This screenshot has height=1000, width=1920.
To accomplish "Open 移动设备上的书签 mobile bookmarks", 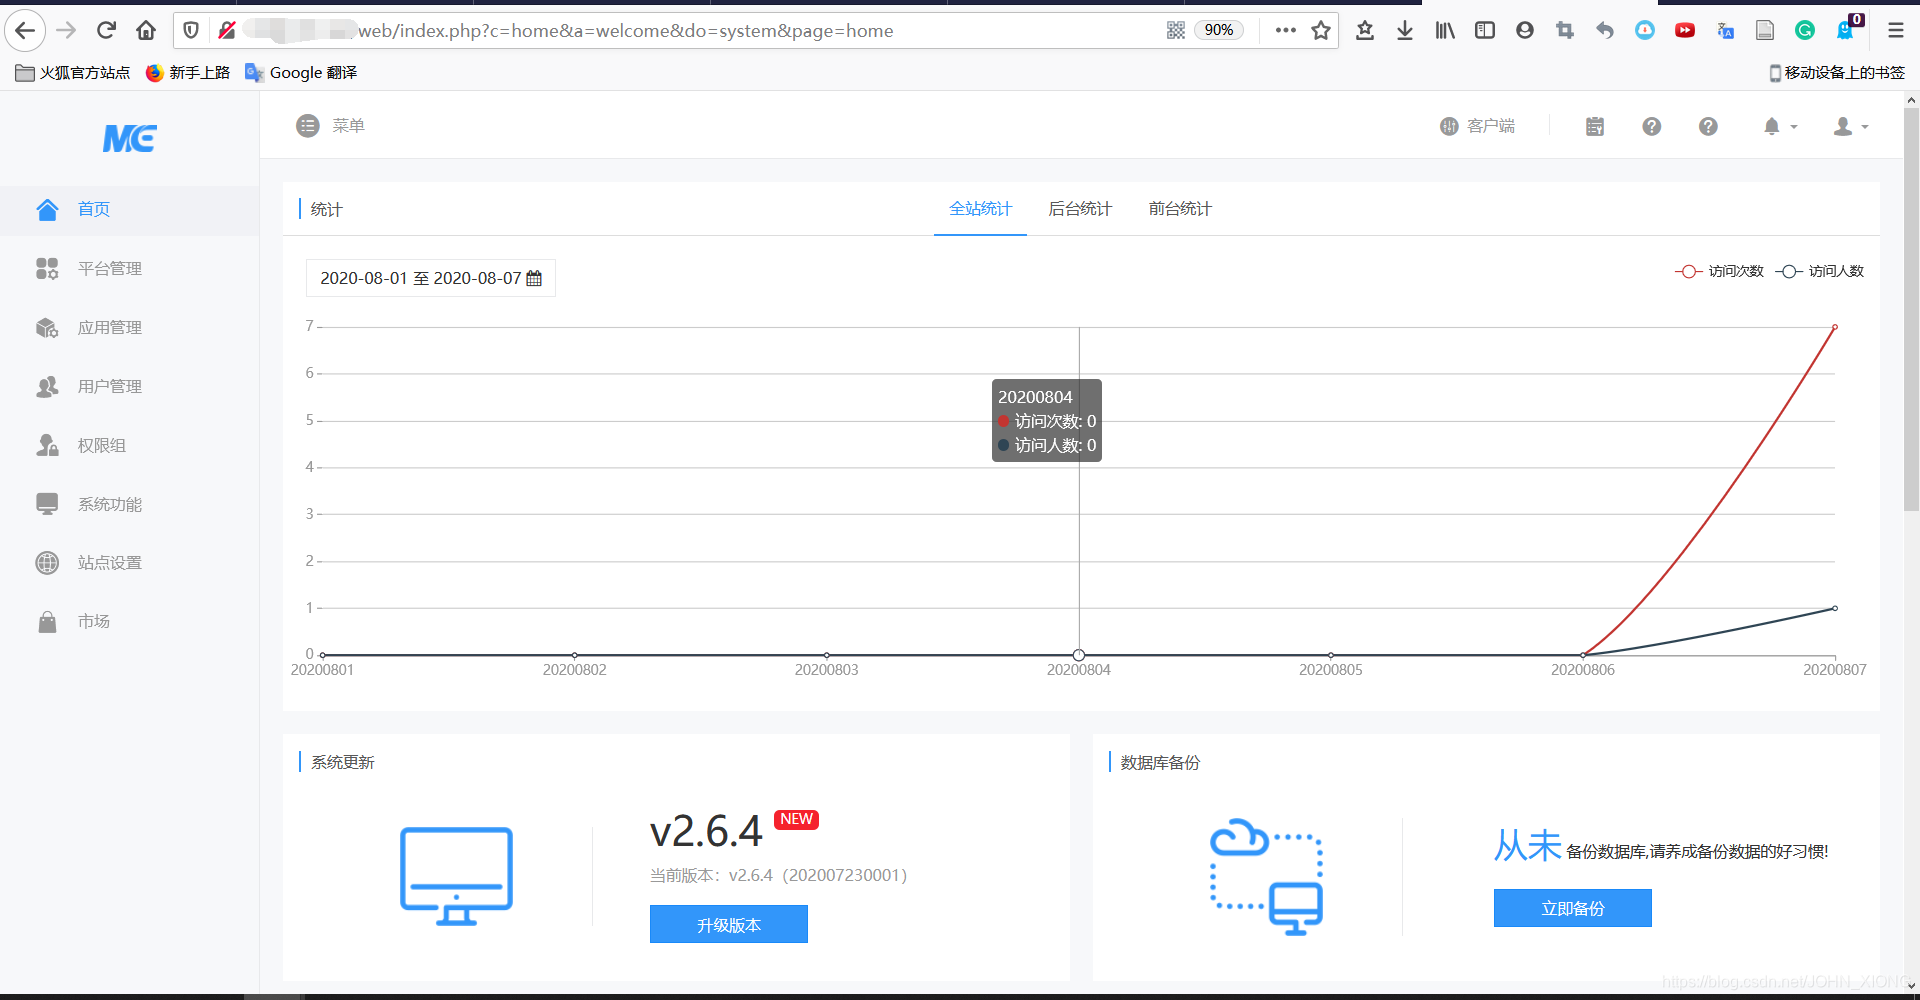I will tap(1838, 72).
